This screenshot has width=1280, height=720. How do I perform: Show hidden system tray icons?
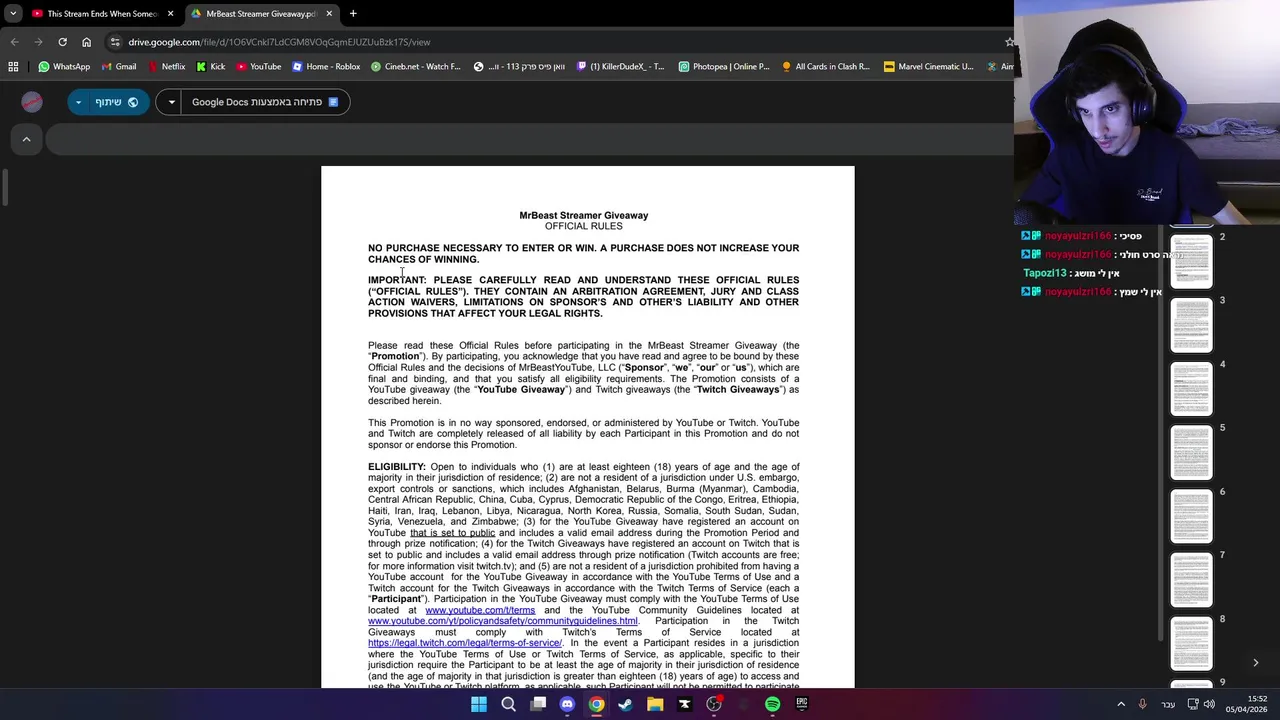(1121, 704)
